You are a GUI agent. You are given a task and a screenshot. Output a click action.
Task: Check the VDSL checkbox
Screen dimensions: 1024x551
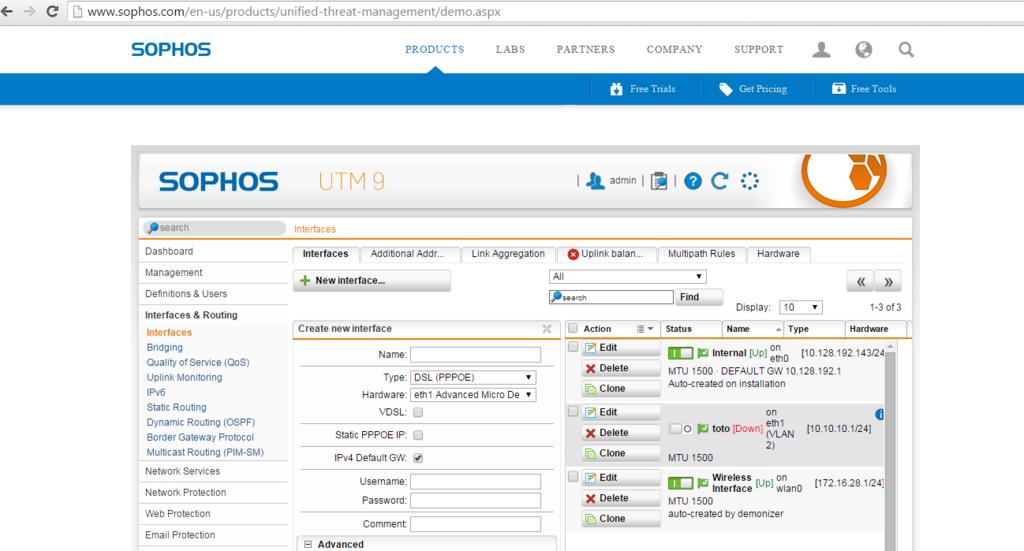(418, 413)
